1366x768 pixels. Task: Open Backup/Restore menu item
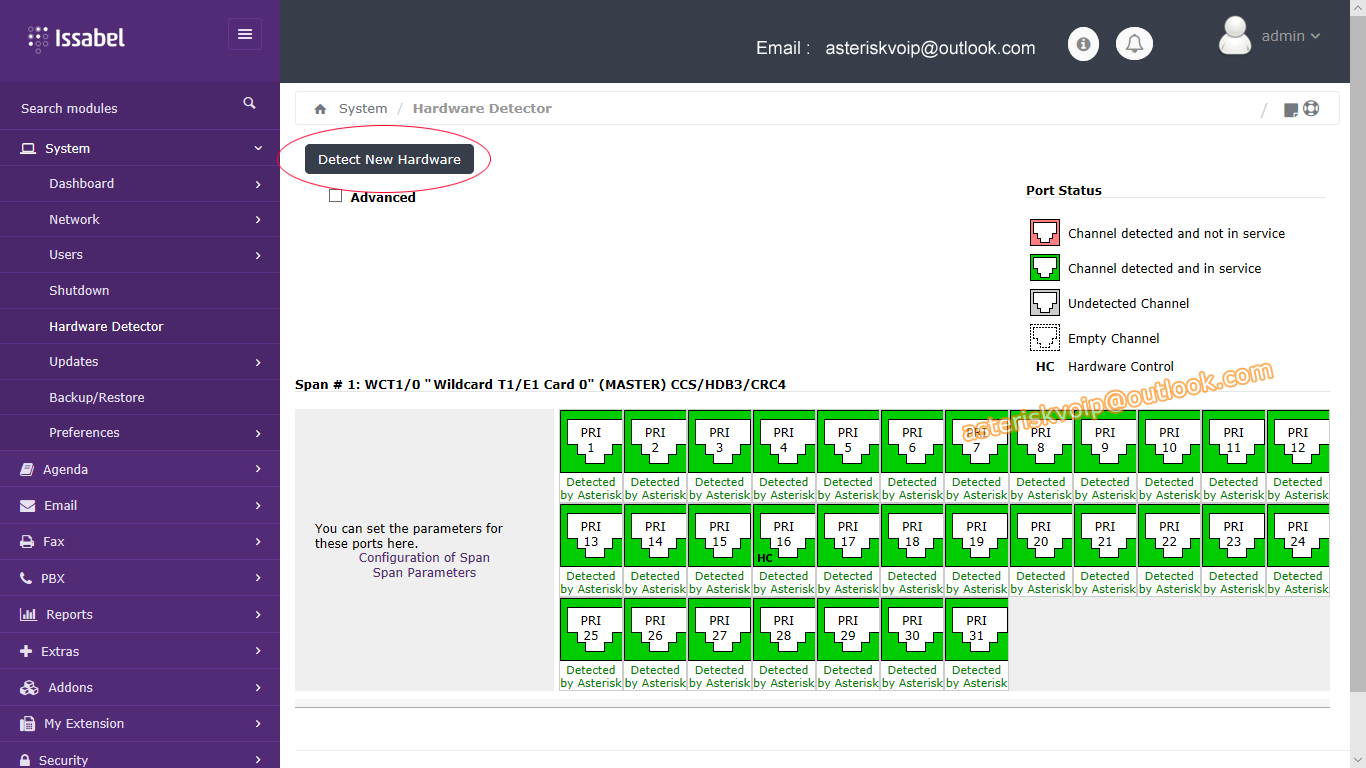click(97, 397)
